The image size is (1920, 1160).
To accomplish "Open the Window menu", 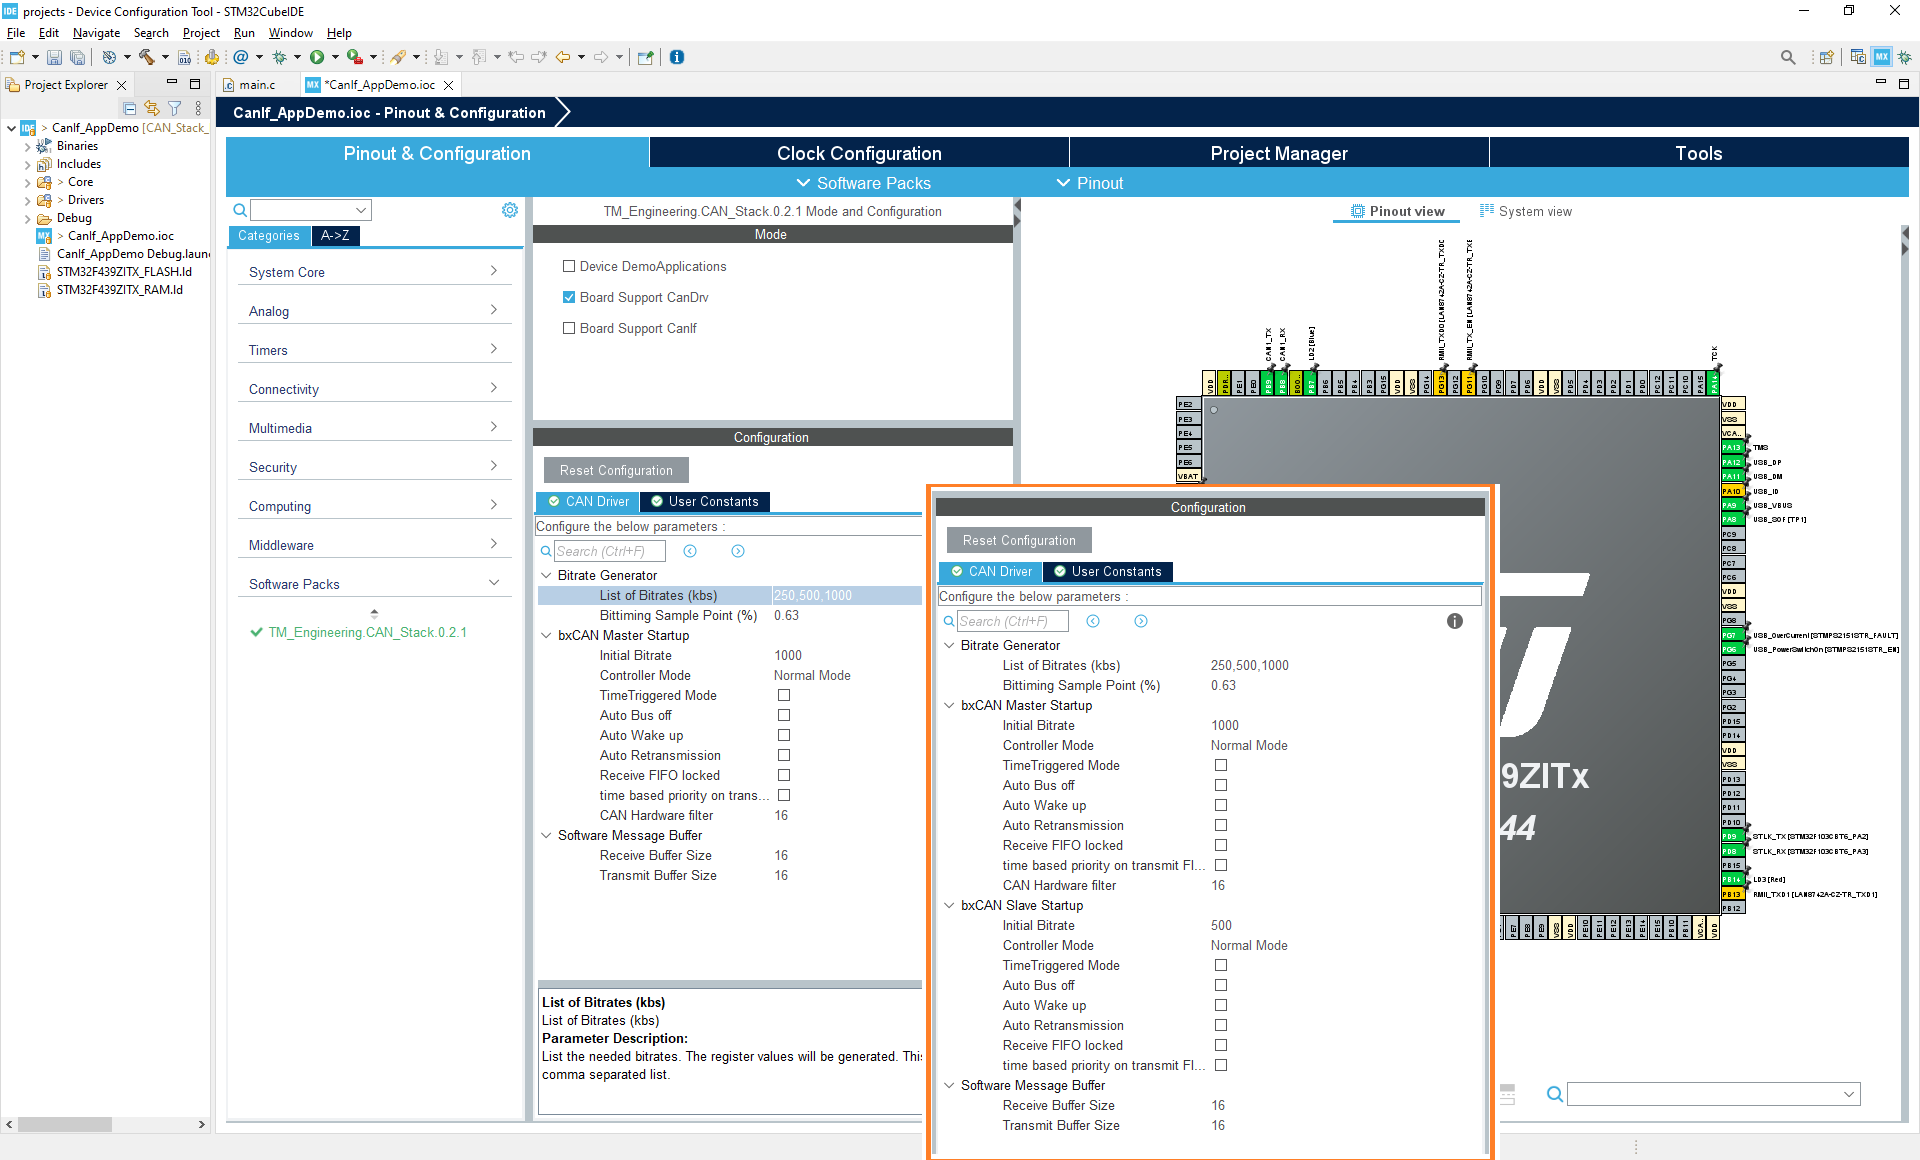I will 290,33.
